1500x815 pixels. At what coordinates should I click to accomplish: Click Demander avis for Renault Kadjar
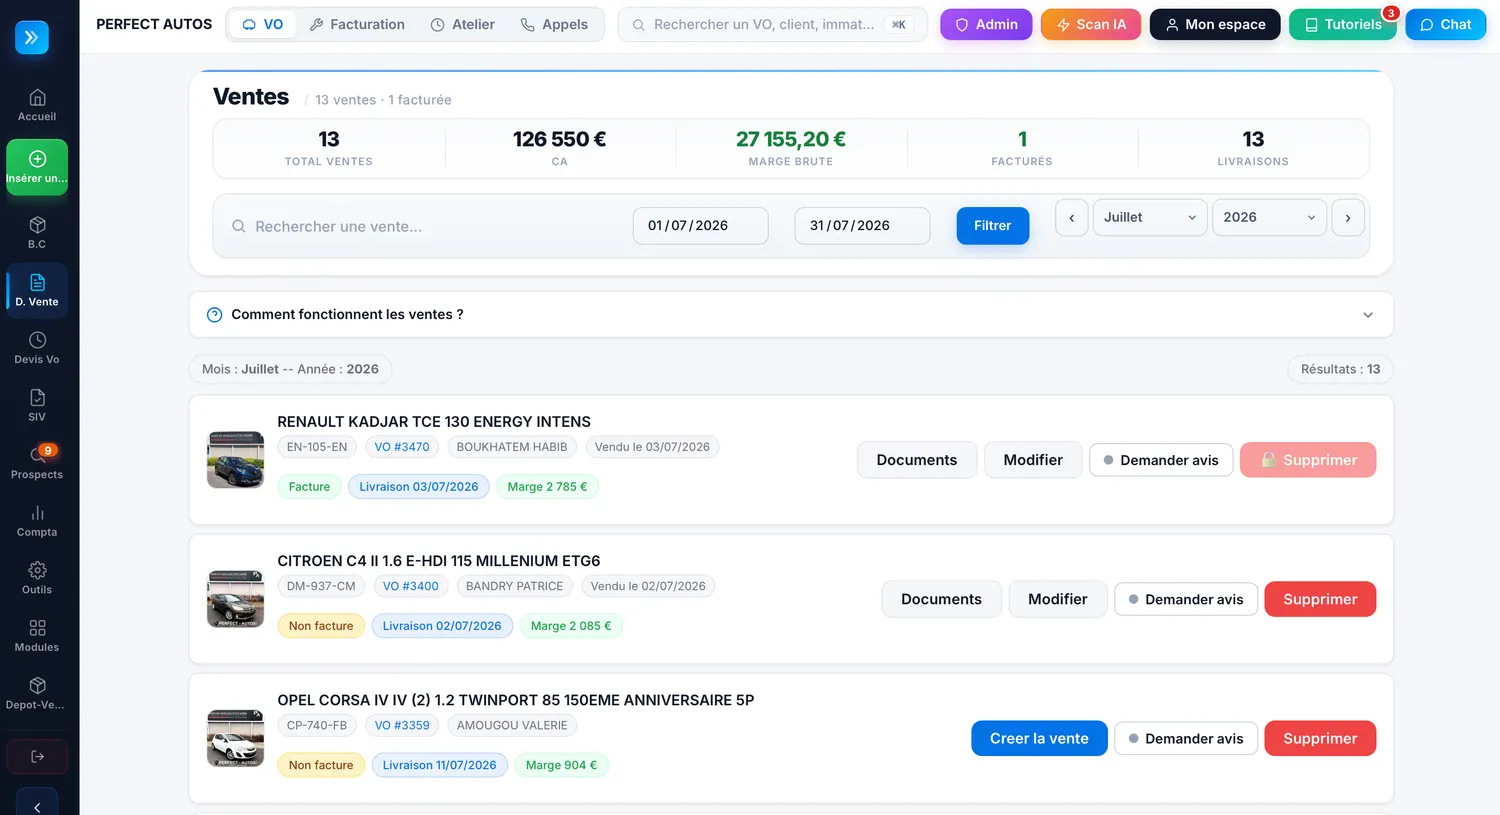1161,460
